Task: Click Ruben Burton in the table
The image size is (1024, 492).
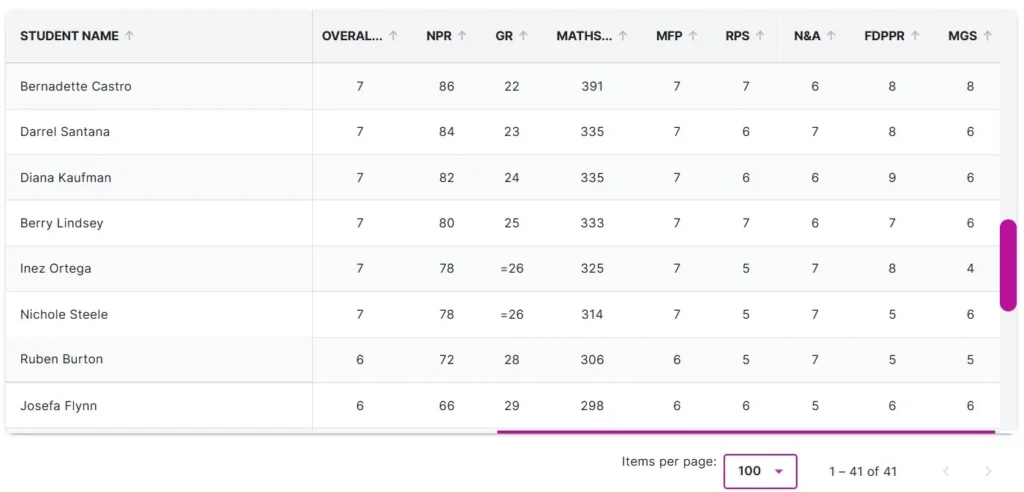Action: [x=61, y=360]
